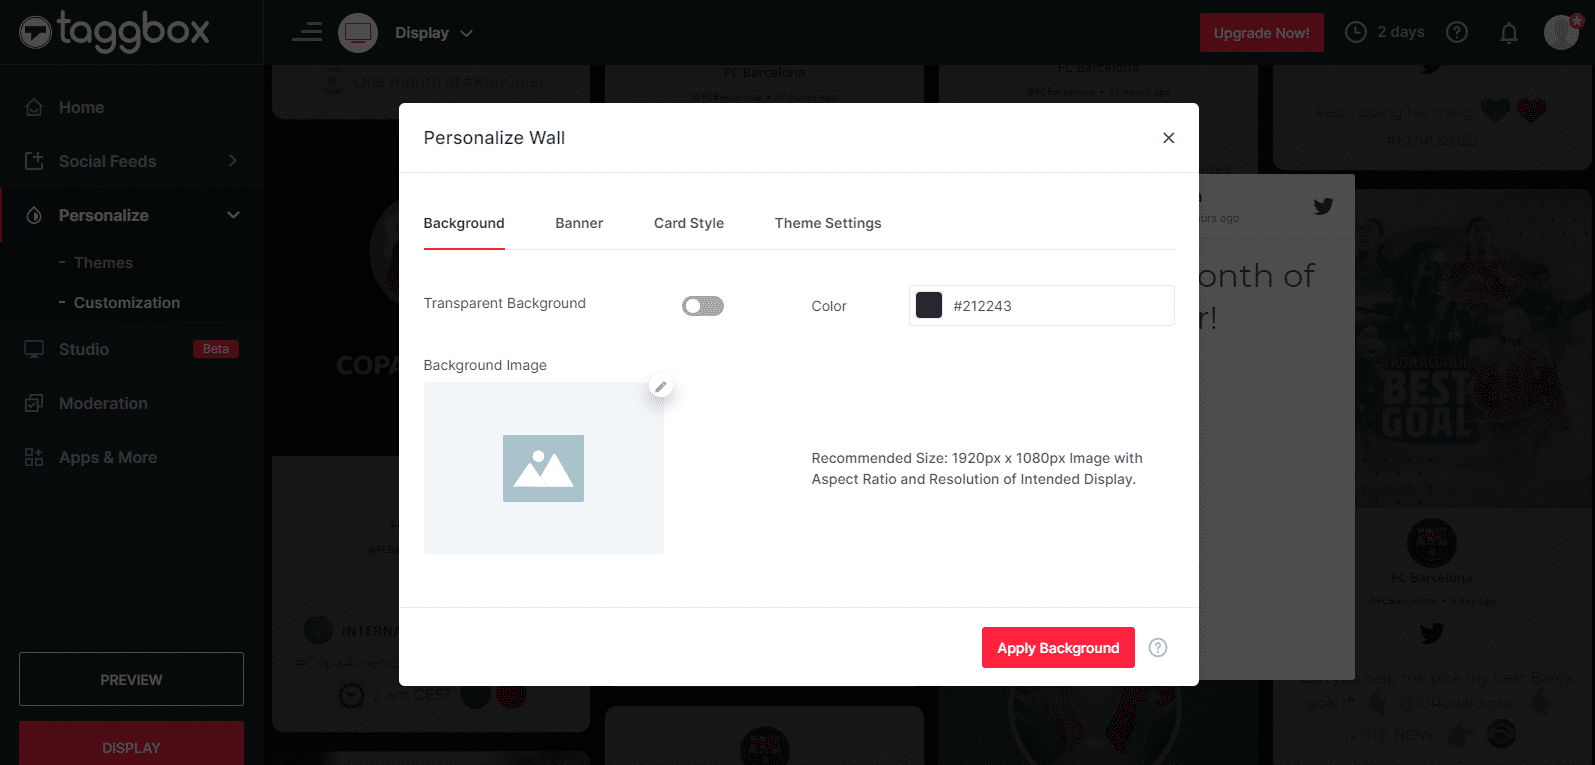
Task: Select the Theme Settings tab
Action: [x=828, y=223]
